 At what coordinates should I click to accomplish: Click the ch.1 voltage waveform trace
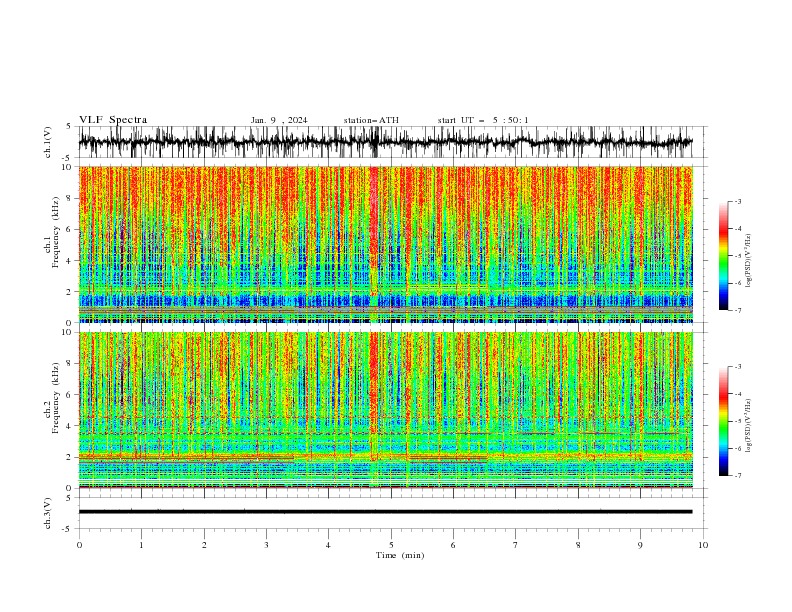pos(385,142)
